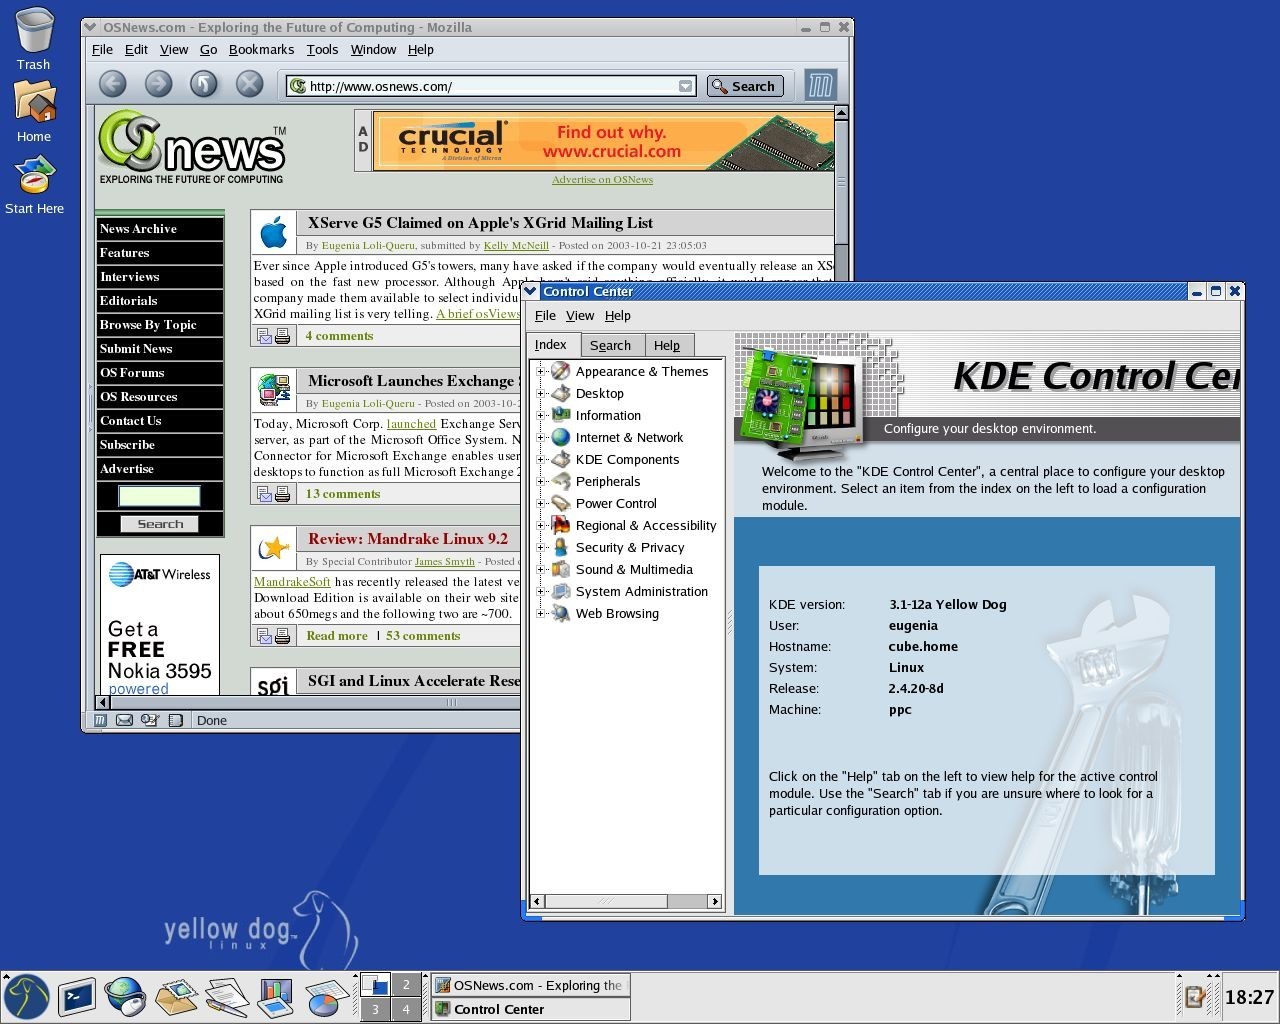Open the Trash desktop icon
The height and width of the screenshot is (1024, 1280).
[x=33, y=39]
